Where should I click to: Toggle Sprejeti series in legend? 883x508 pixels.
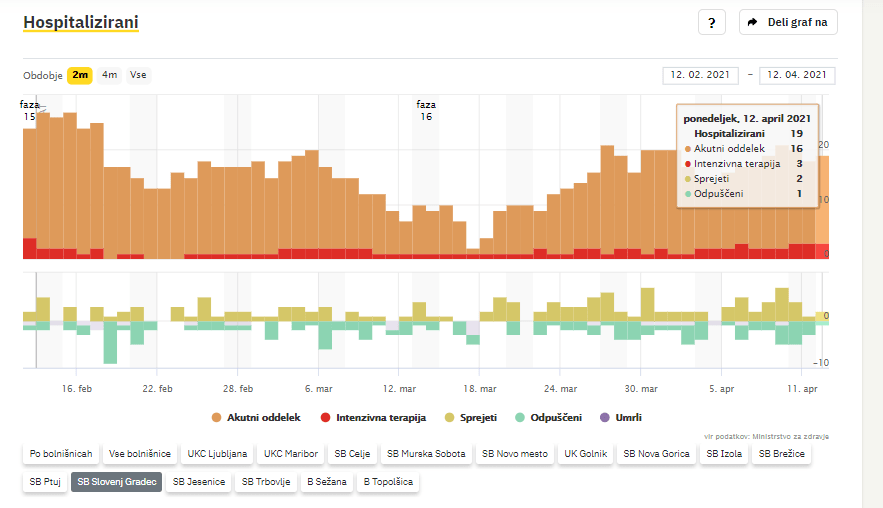click(469, 417)
